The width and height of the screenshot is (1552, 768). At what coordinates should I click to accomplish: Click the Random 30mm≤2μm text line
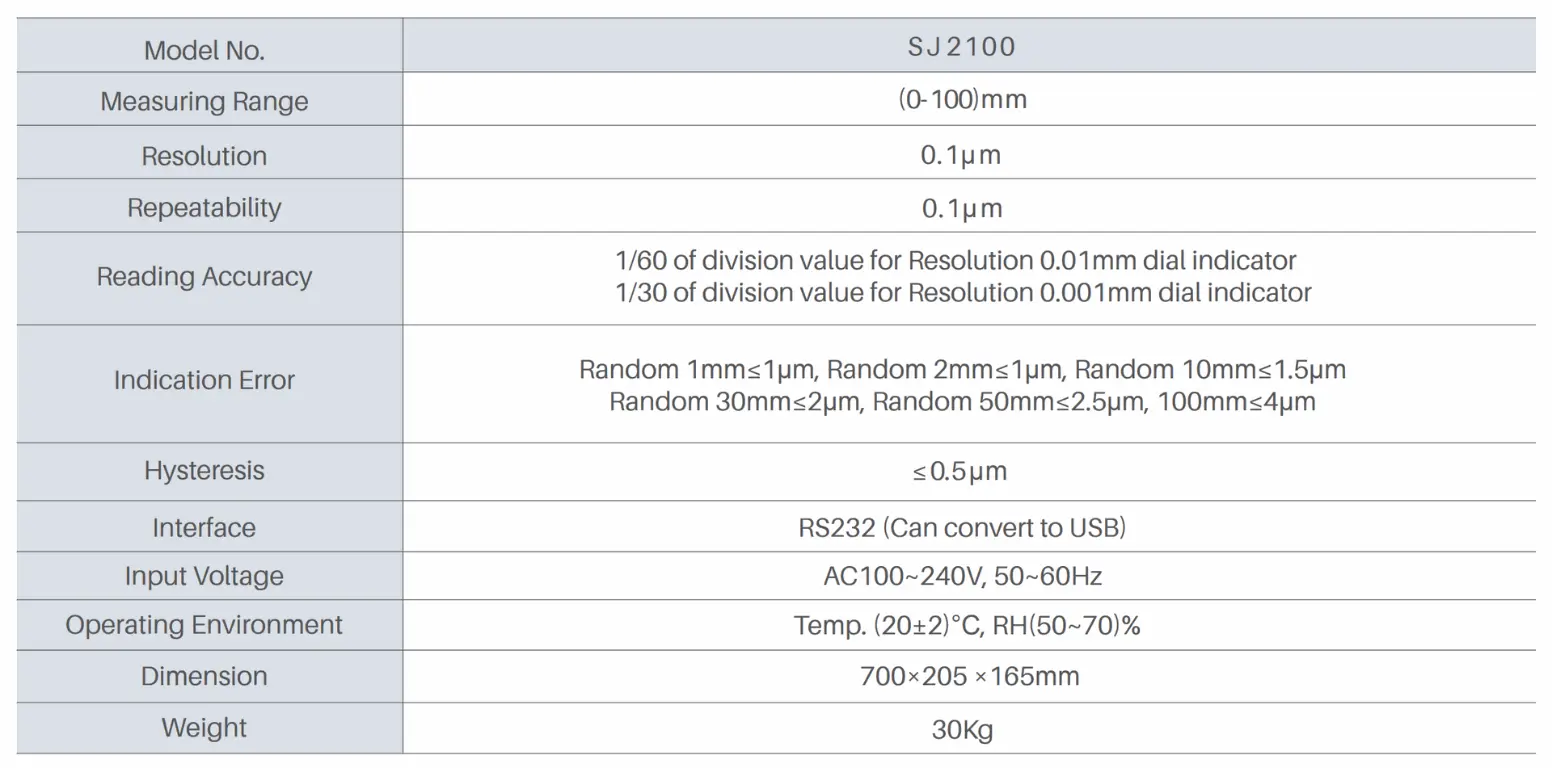[962, 402]
